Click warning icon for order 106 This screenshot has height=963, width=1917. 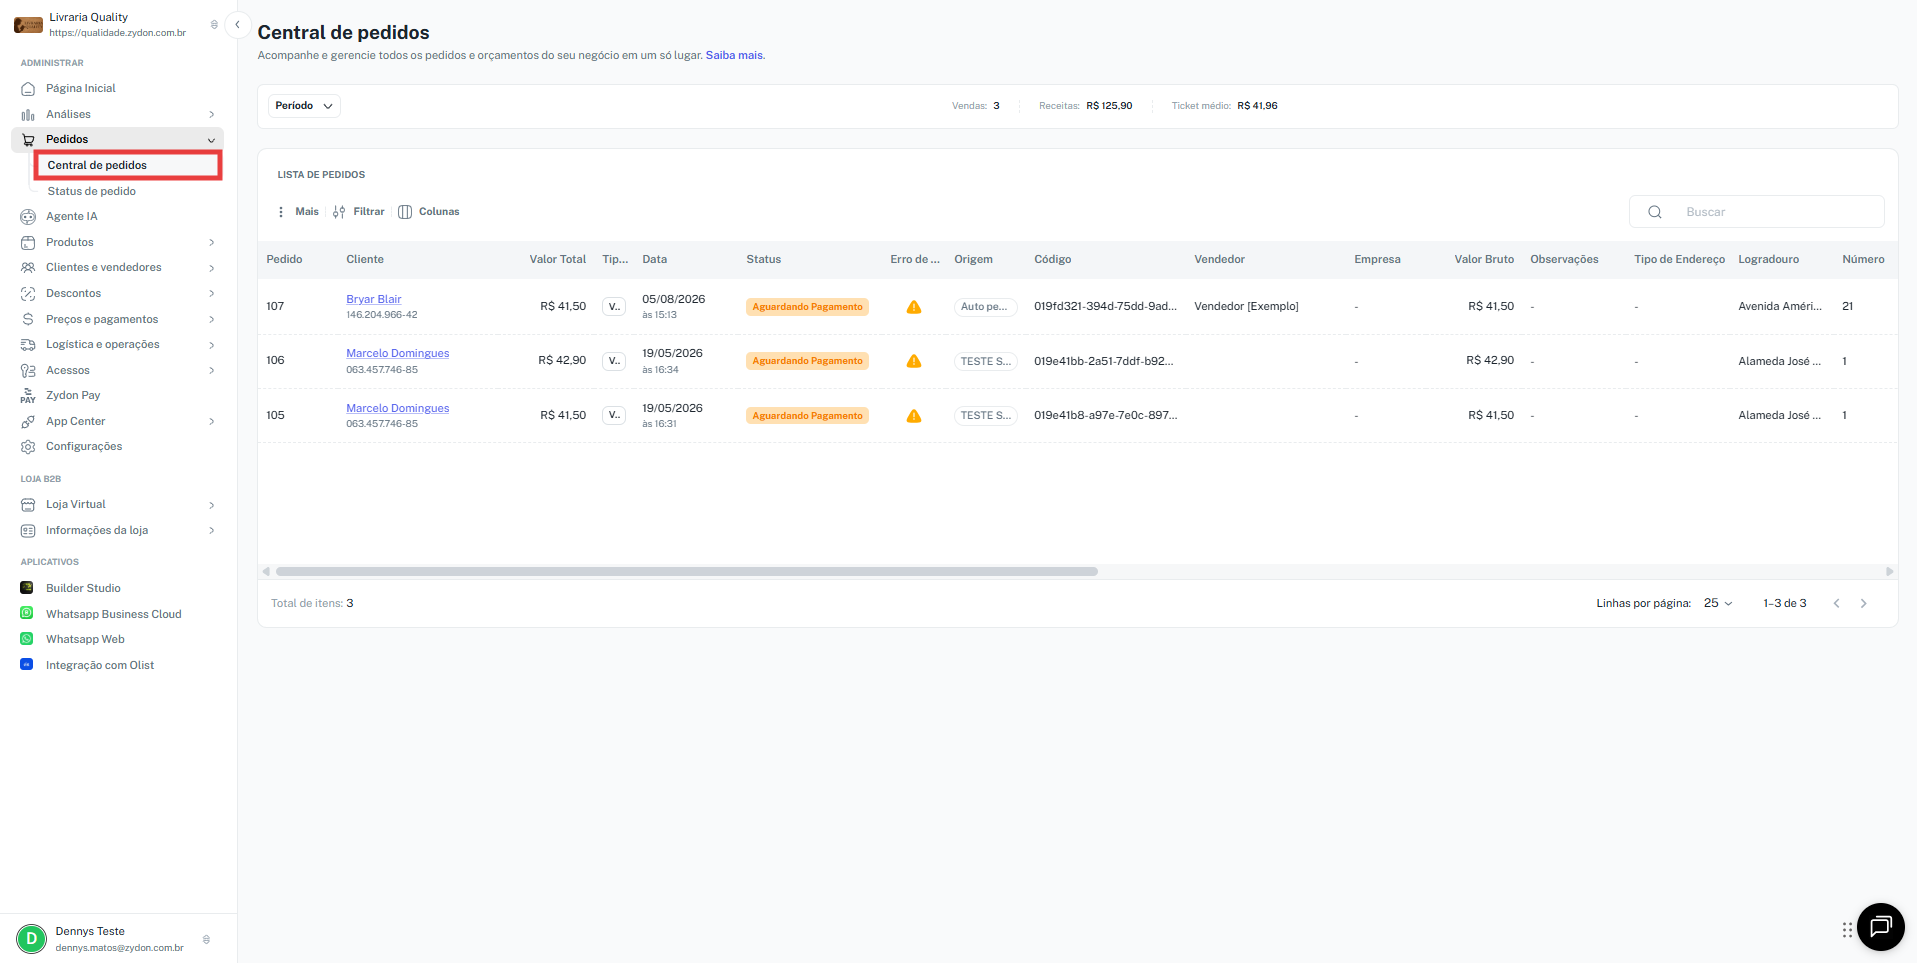(x=914, y=361)
